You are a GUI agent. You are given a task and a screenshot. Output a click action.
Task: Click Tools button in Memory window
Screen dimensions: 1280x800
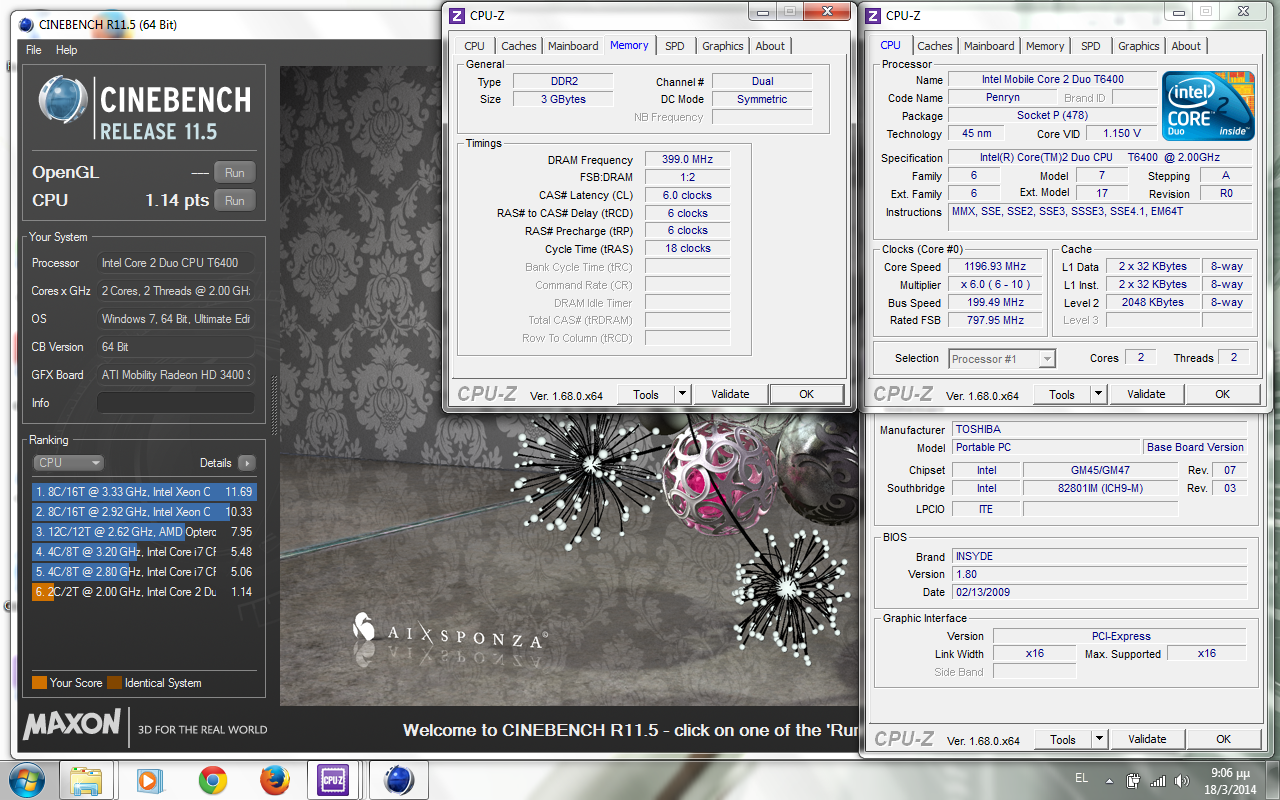point(646,394)
